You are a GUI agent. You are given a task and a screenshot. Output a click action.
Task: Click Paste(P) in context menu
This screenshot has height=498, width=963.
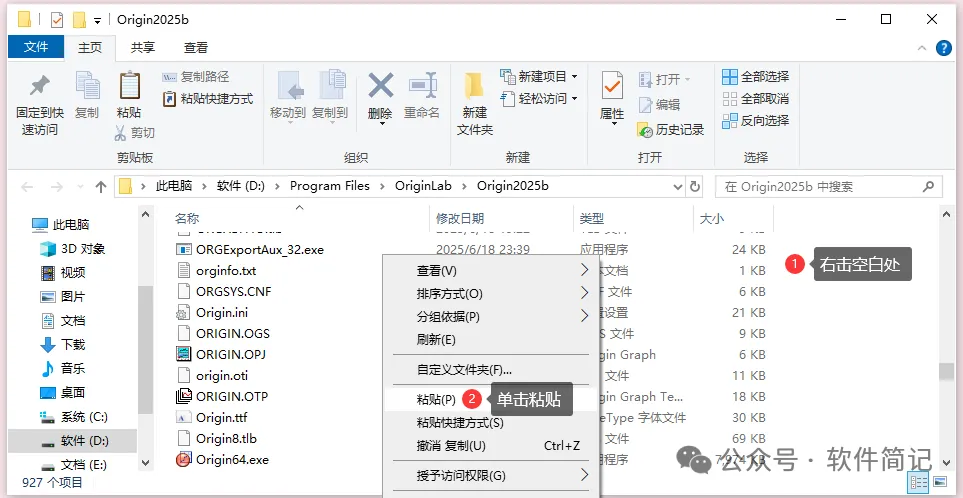pyautogui.click(x=436, y=400)
